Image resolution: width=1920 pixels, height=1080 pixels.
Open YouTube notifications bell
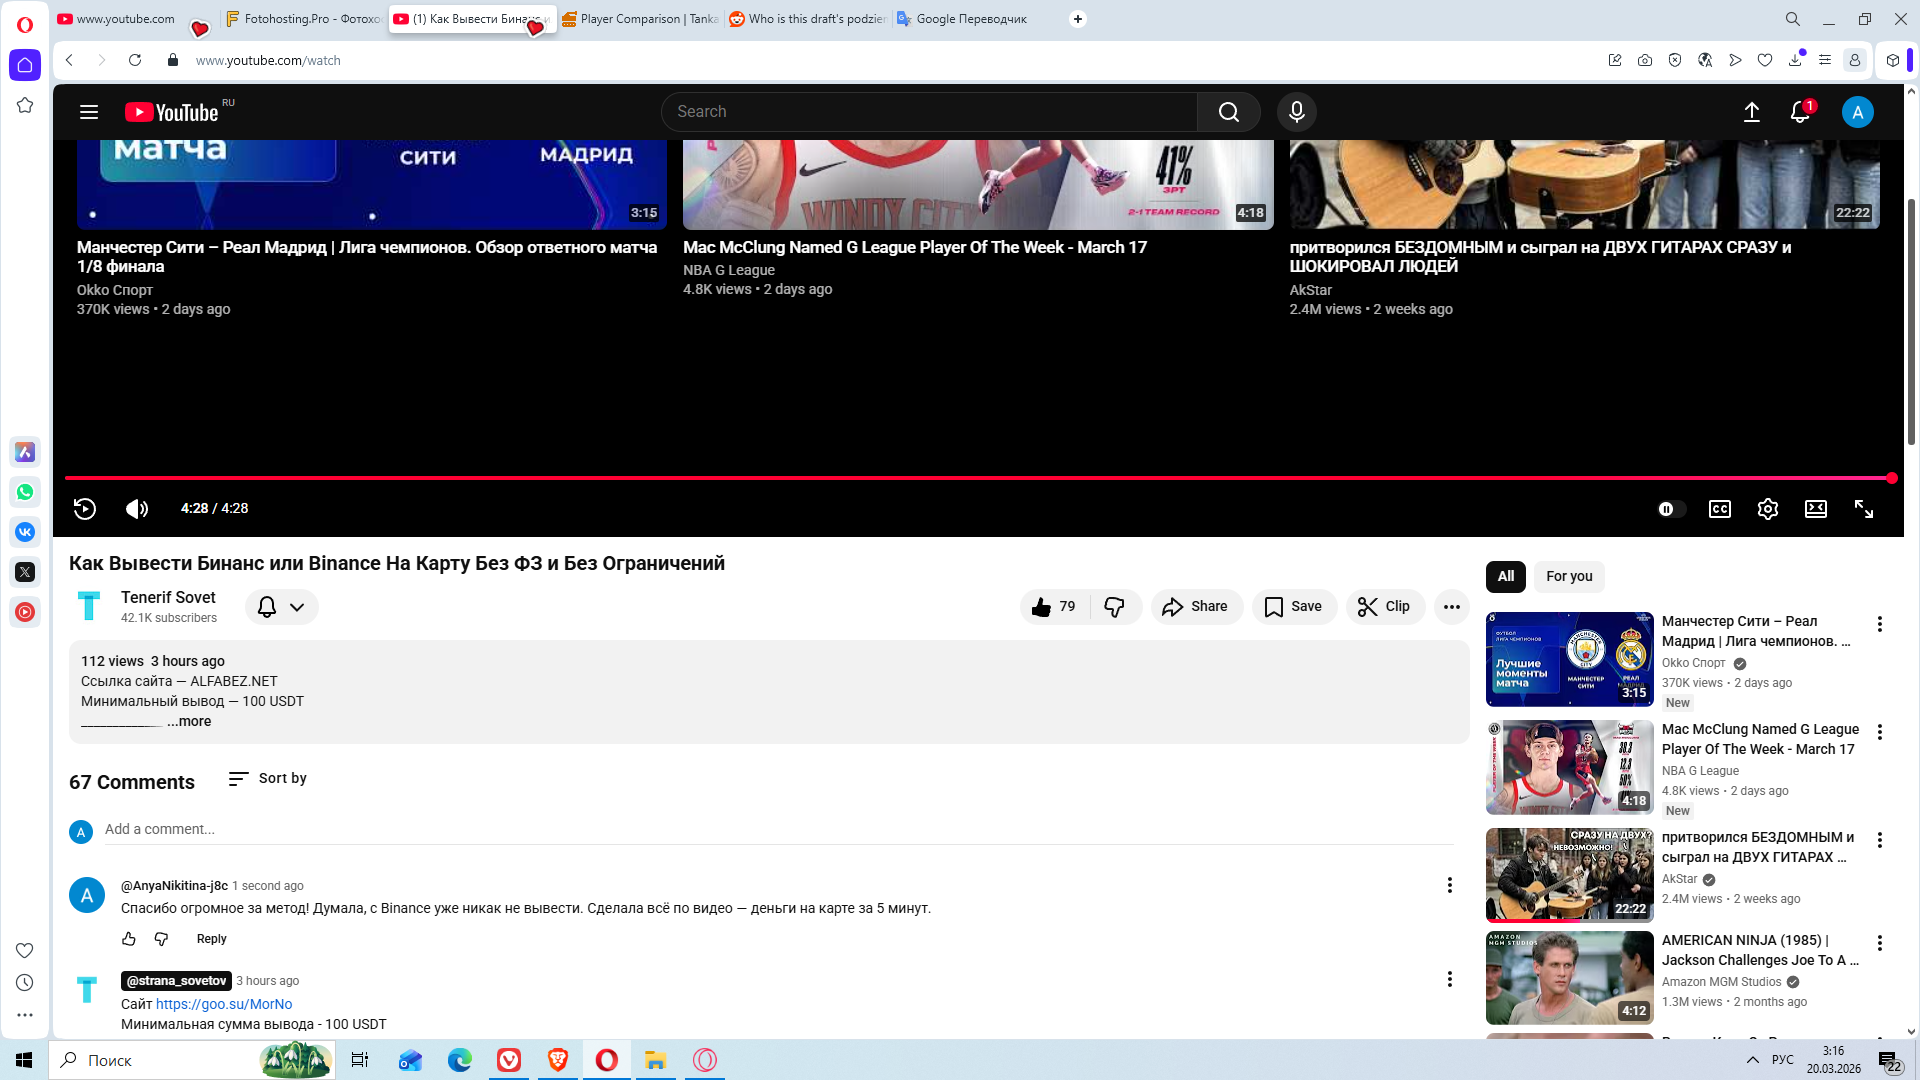click(x=1799, y=112)
